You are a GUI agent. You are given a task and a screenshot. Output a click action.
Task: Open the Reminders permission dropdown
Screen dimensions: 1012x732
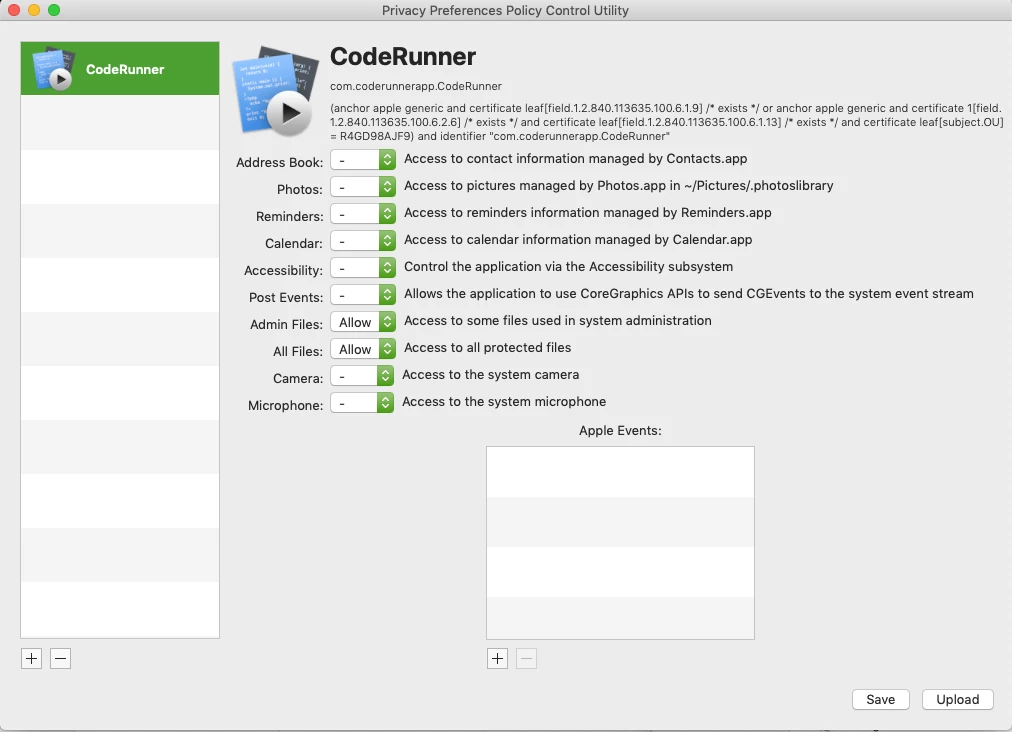coord(363,214)
